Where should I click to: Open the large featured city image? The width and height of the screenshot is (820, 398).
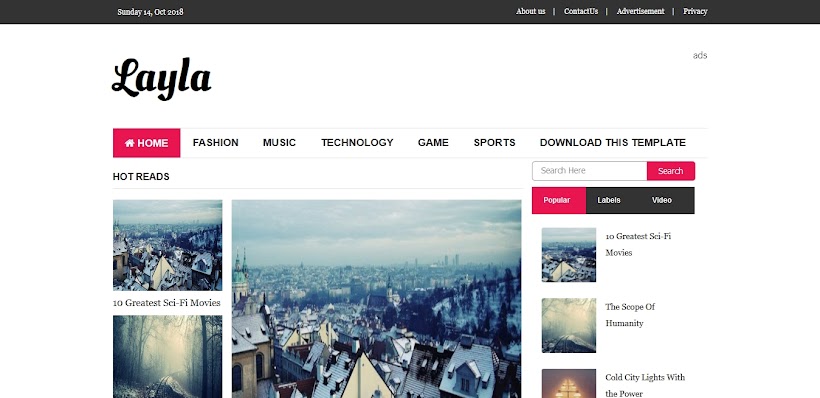click(377, 299)
